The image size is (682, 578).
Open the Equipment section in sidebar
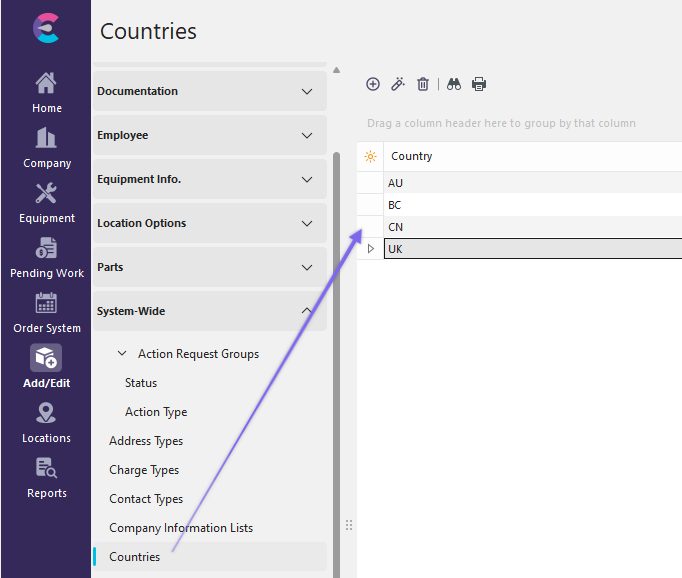coord(46,203)
